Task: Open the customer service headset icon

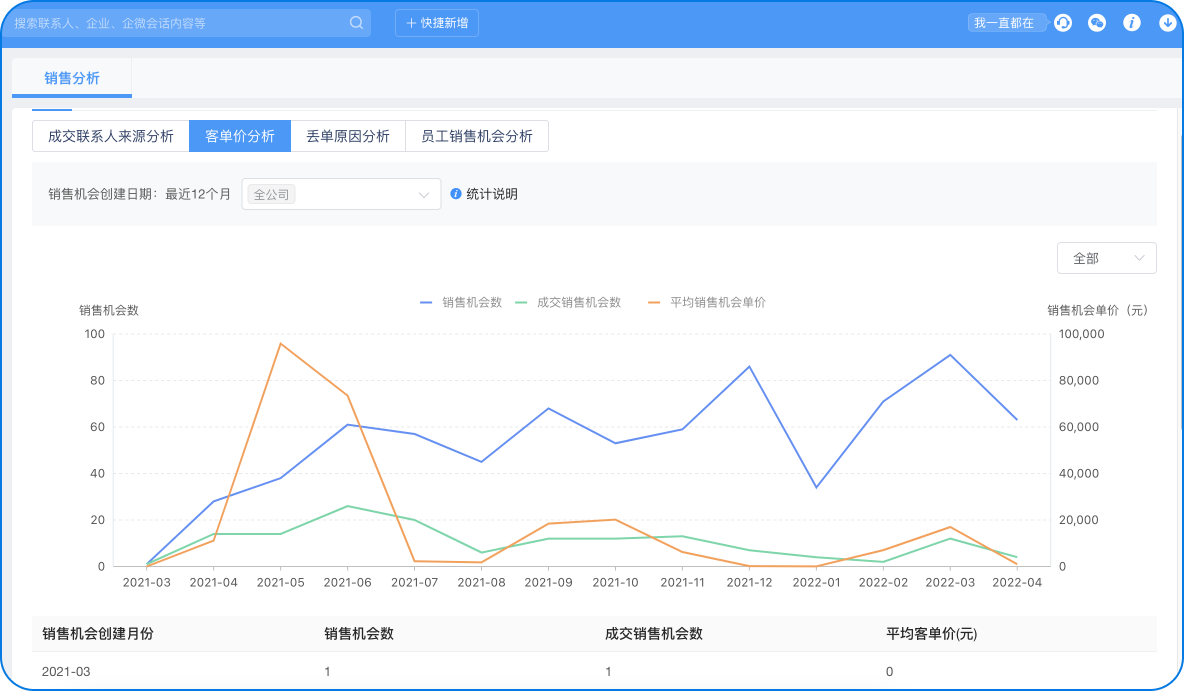Action: tap(1062, 23)
